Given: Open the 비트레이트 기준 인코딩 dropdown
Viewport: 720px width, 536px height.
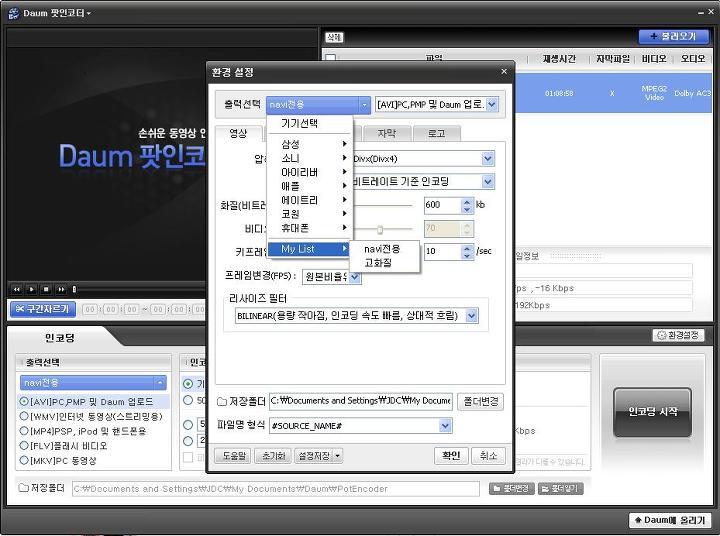Looking at the screenshot, I should point(488,182).
